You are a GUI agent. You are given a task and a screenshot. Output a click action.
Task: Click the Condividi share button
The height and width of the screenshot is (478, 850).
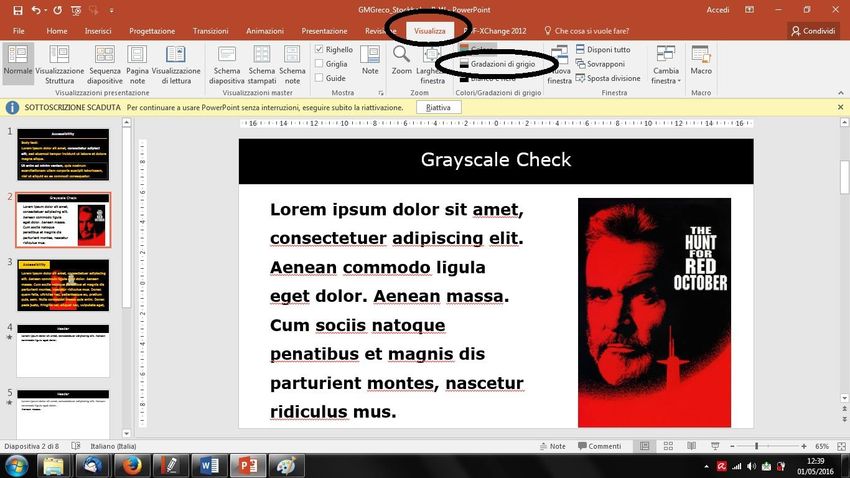[813, 31]
